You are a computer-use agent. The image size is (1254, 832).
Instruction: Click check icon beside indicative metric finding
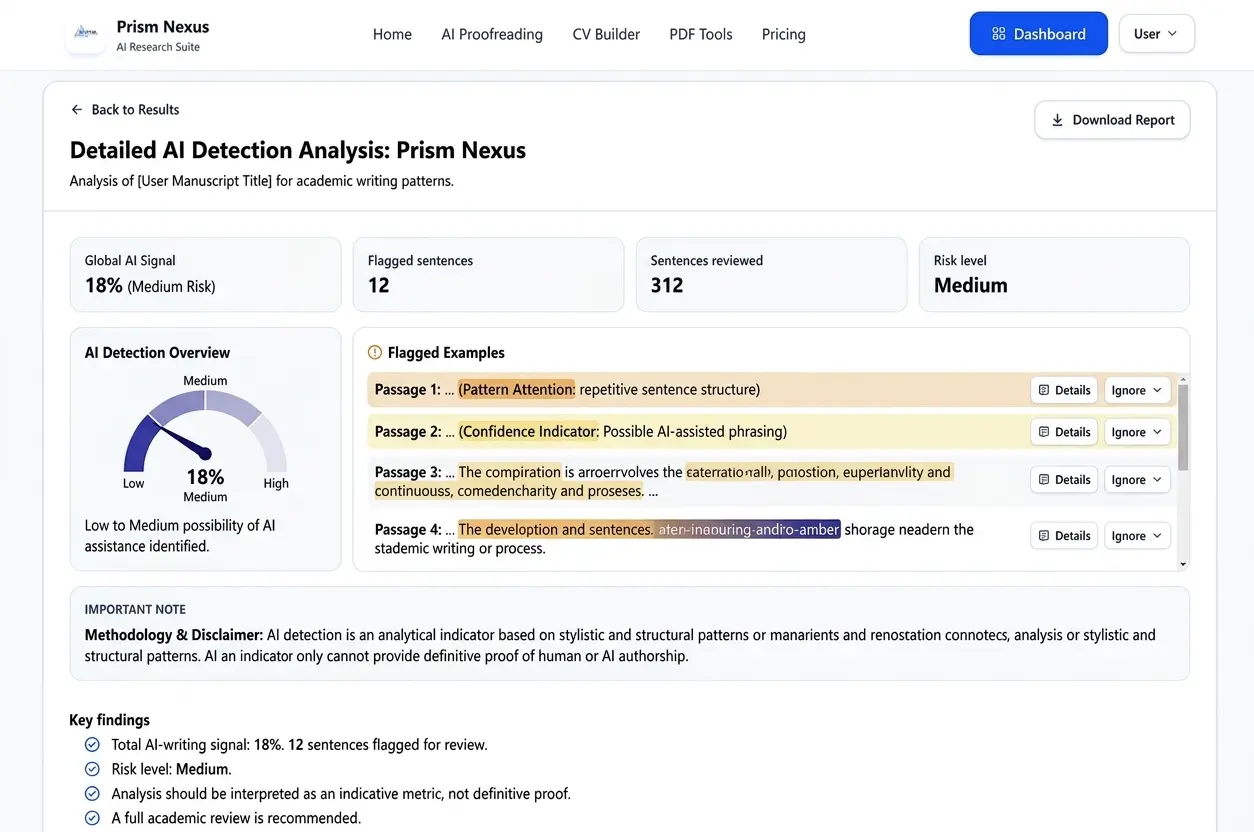tap(92, 793)
